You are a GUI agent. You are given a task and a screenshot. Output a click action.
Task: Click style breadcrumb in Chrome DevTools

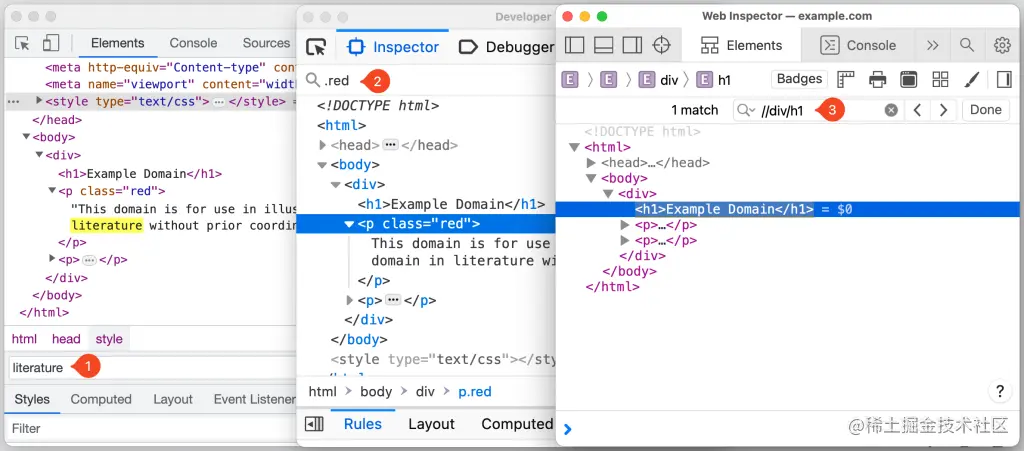[109, 339]
